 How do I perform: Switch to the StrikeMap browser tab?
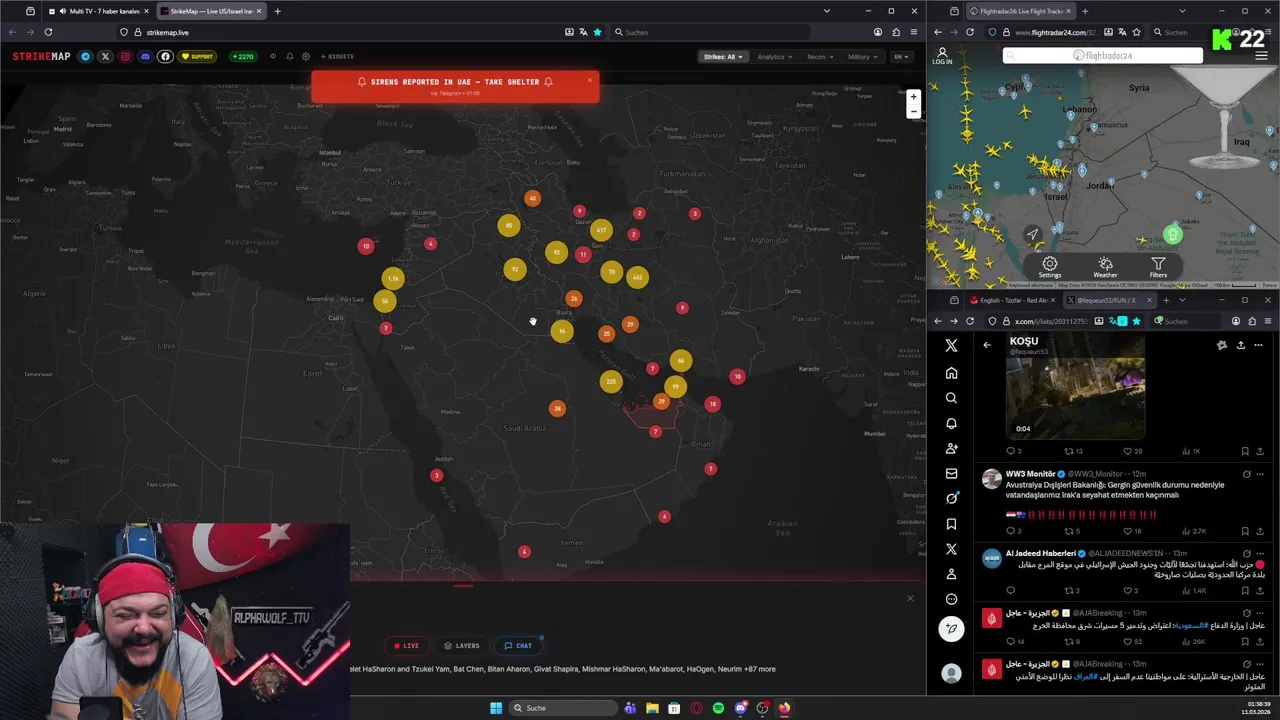click(x=210, y=11)
